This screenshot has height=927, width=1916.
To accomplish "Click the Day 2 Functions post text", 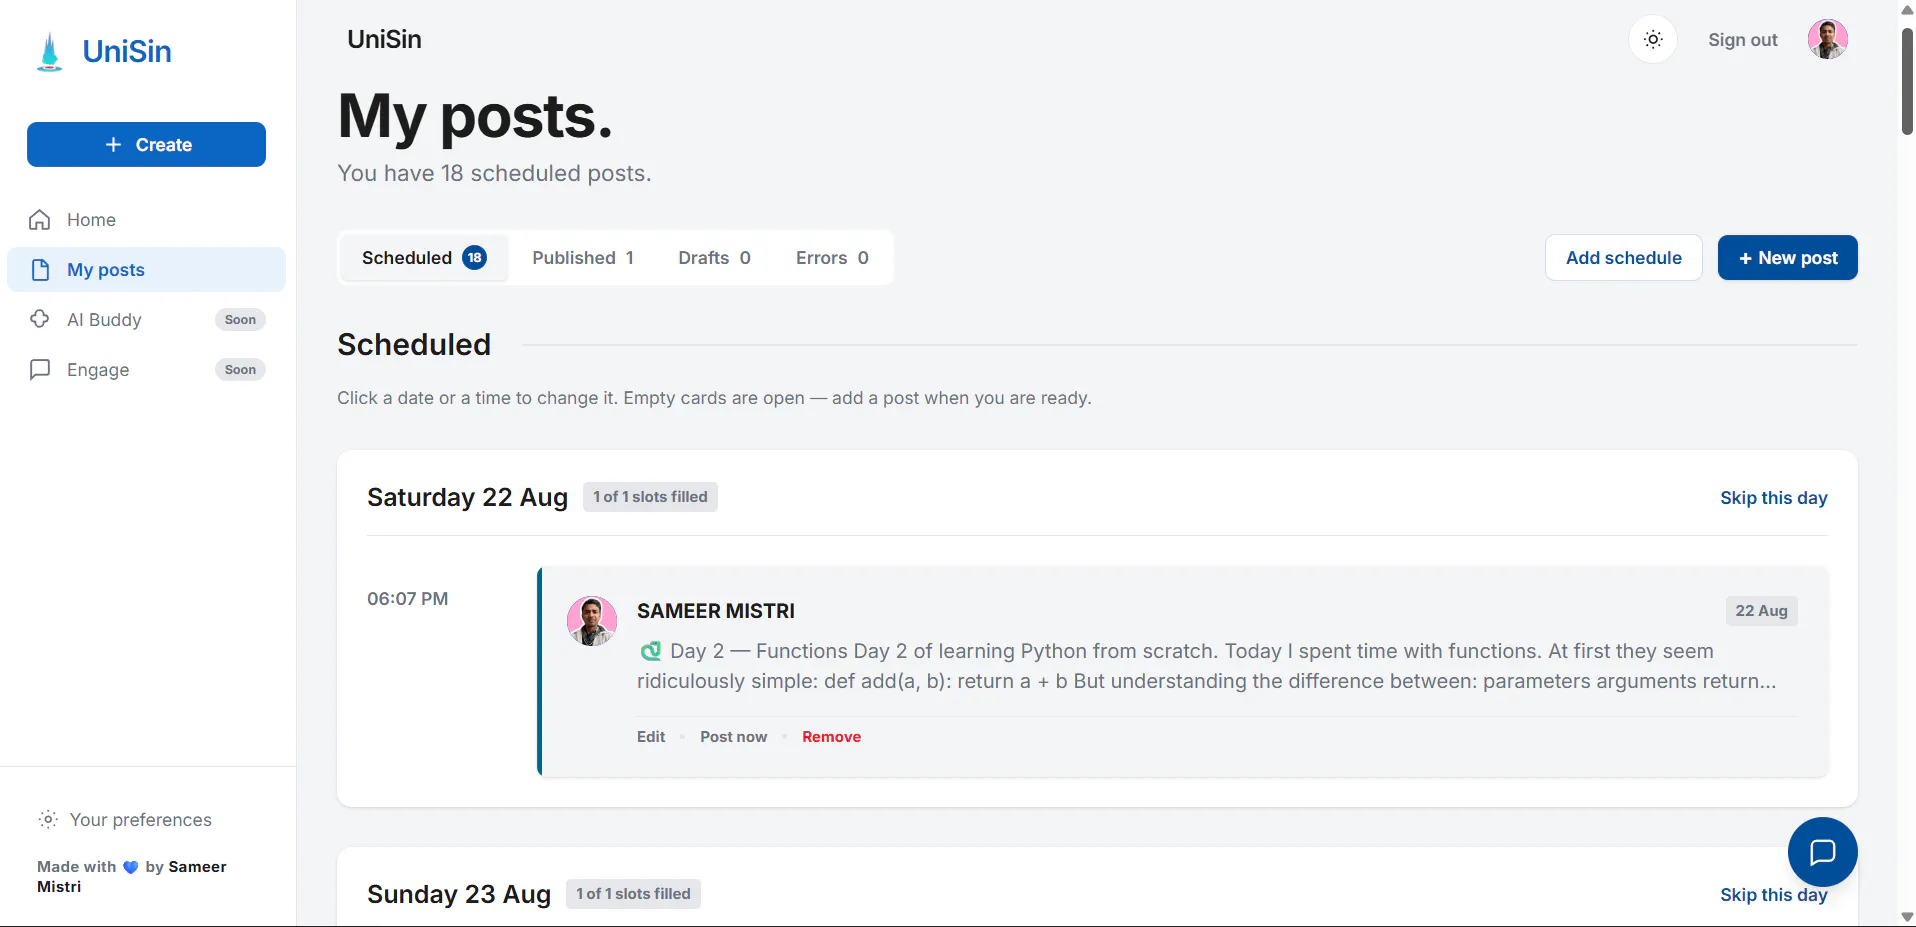I will click(1206, 666).
